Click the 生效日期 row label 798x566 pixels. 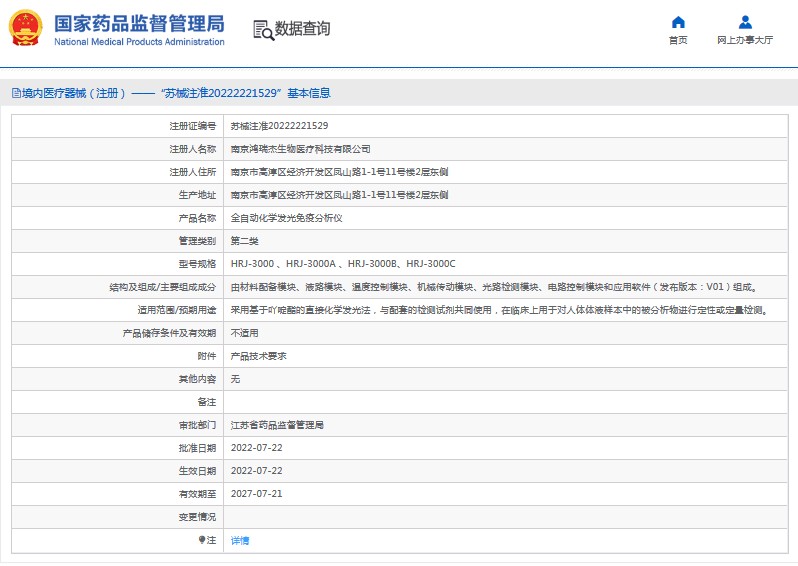(x=197, y=471)
